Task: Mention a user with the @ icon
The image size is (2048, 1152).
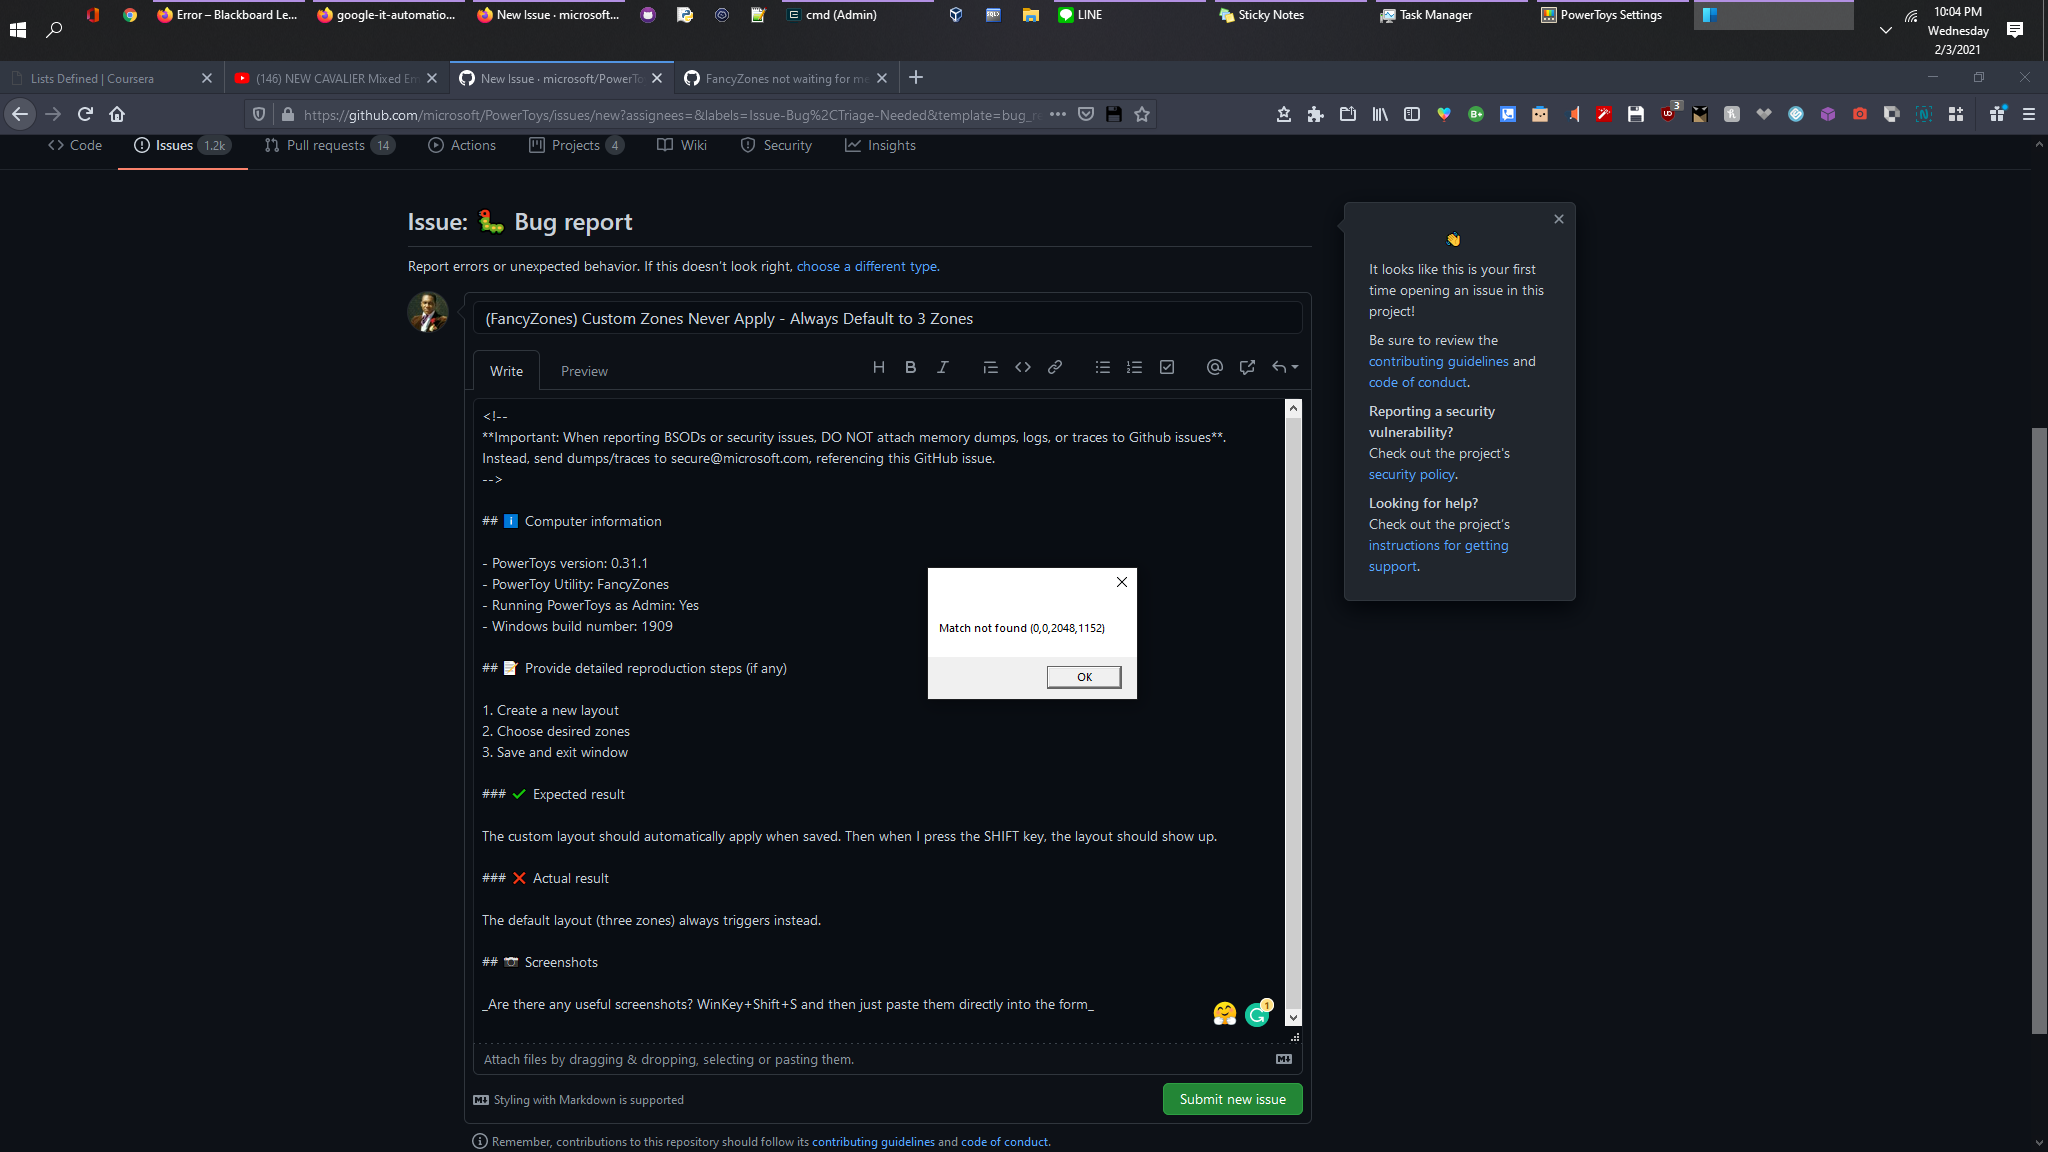Action: click(1214, 367)
